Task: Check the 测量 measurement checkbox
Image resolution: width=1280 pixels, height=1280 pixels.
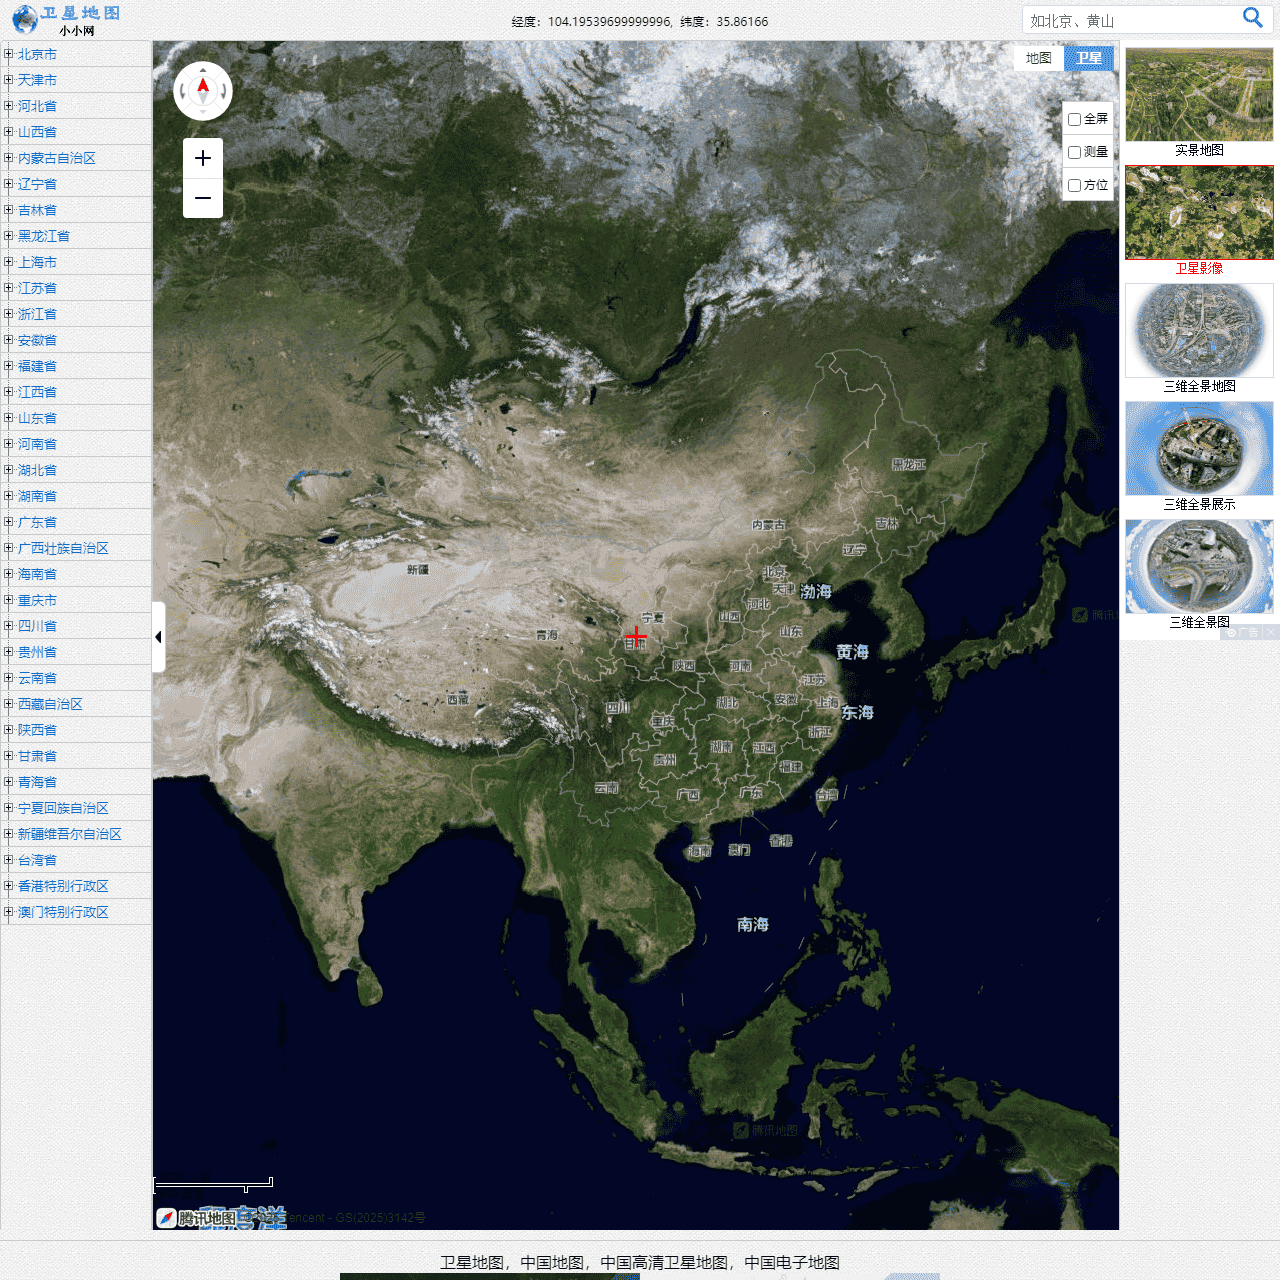Action: coord(1074,152)
